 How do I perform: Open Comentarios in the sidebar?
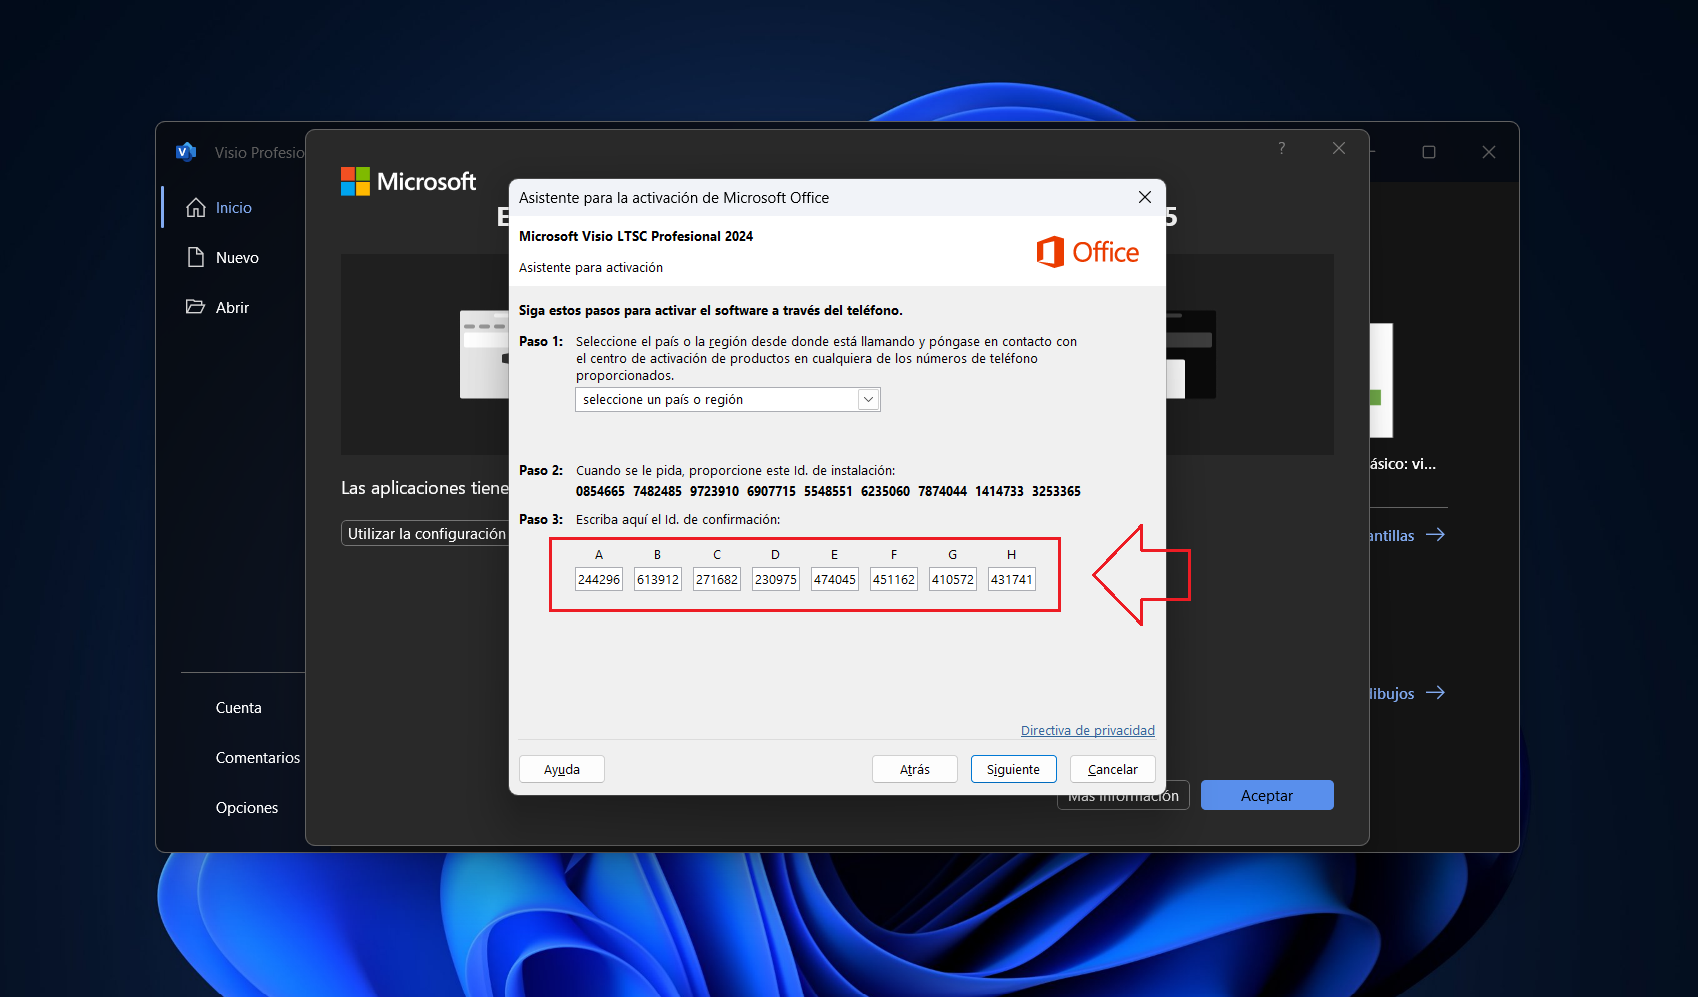click(258, 758)
